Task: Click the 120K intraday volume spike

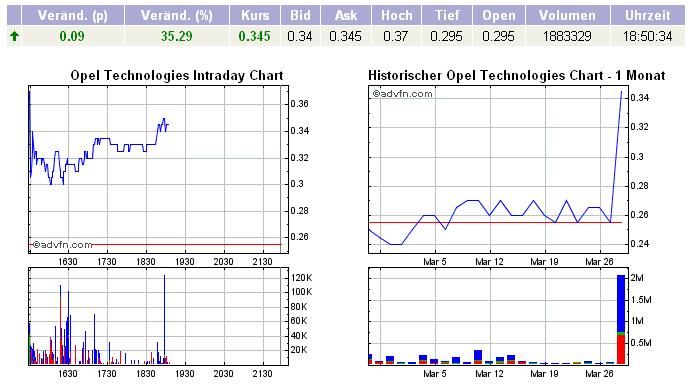Action: [x=165, y=319]
